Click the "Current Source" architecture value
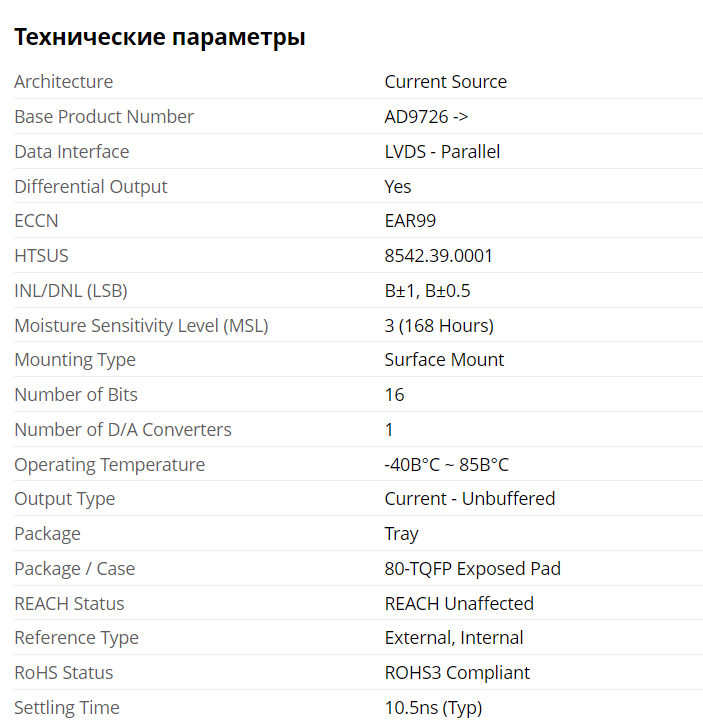Screen dimensions: 703x724 pos(445,82)
